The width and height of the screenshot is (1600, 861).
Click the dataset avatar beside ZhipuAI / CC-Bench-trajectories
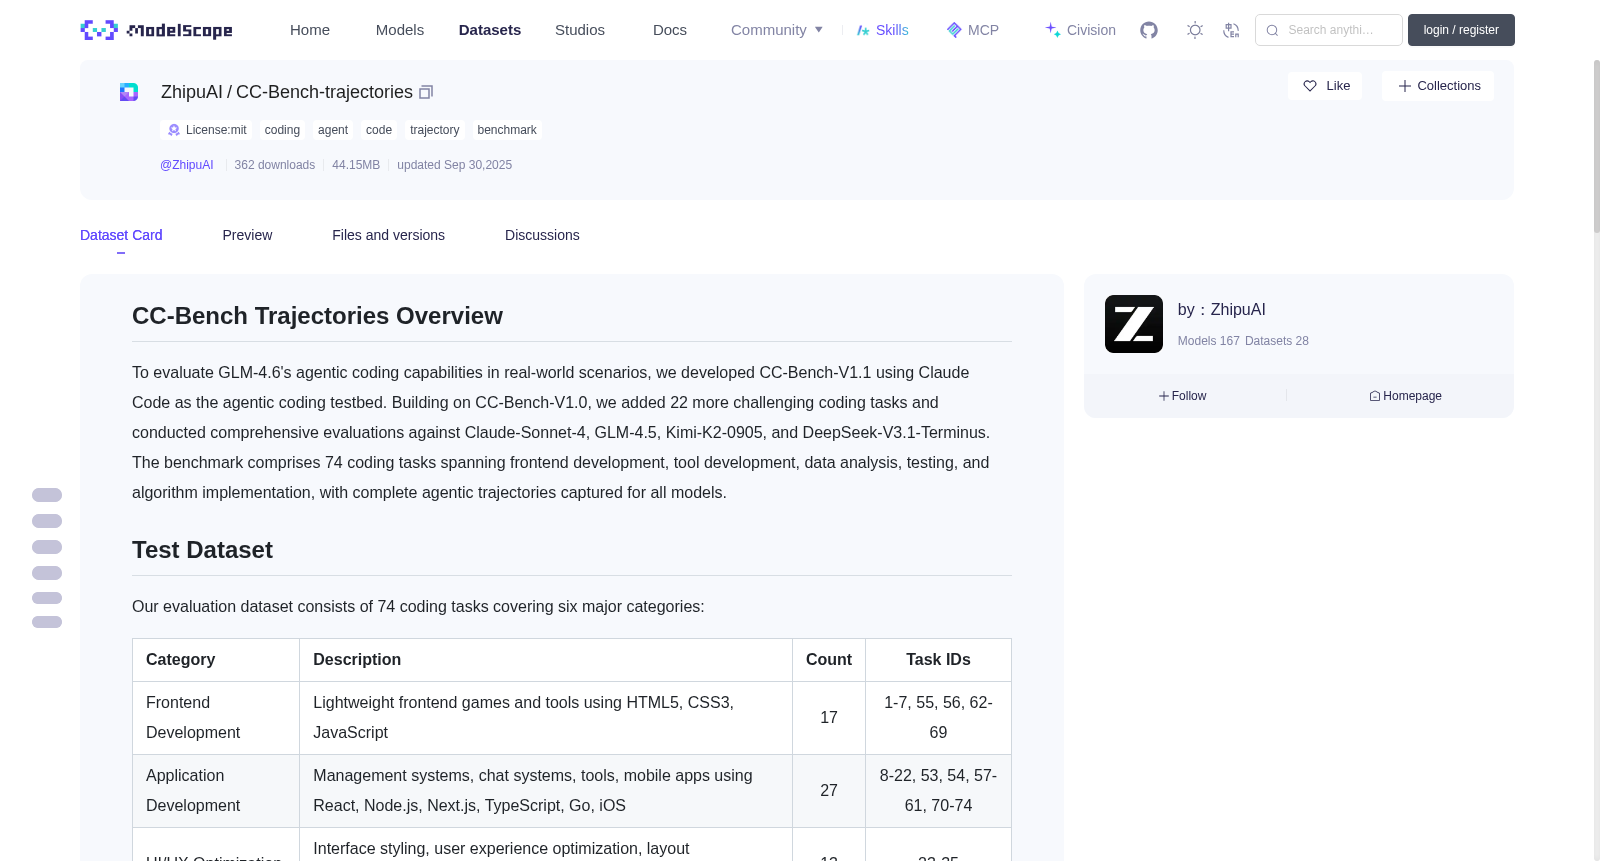[129, 92]
